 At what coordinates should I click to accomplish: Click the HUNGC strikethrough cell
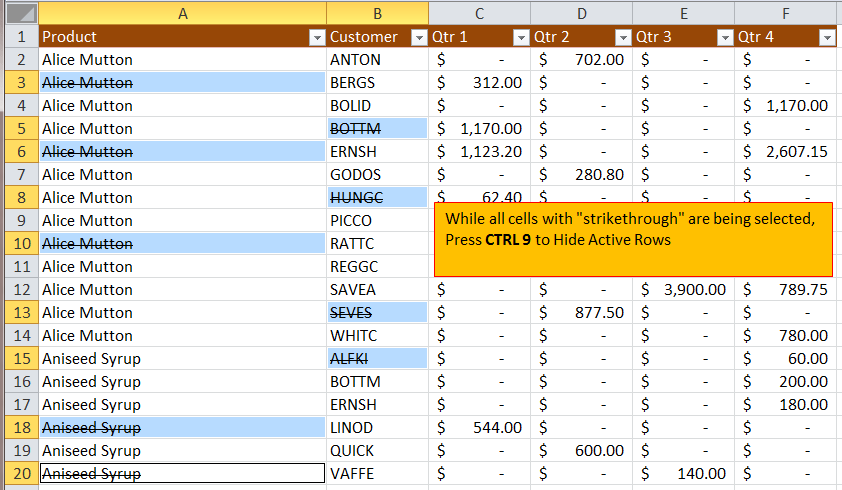coord(377,197)
